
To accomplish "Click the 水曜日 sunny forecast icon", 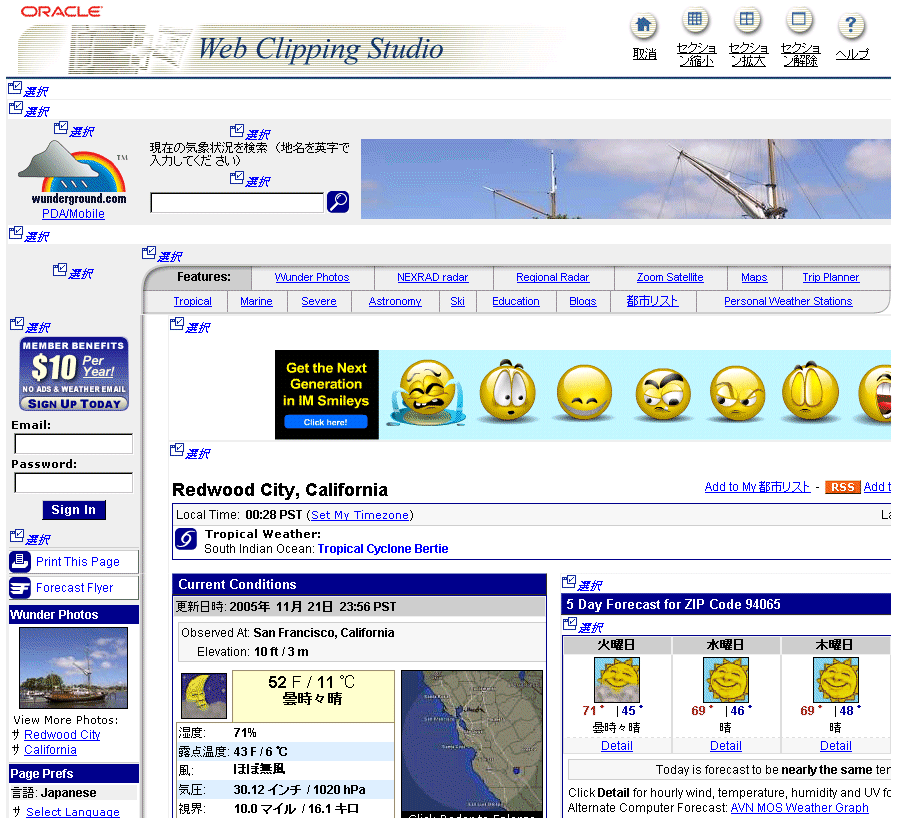I will tap(726, 680).
